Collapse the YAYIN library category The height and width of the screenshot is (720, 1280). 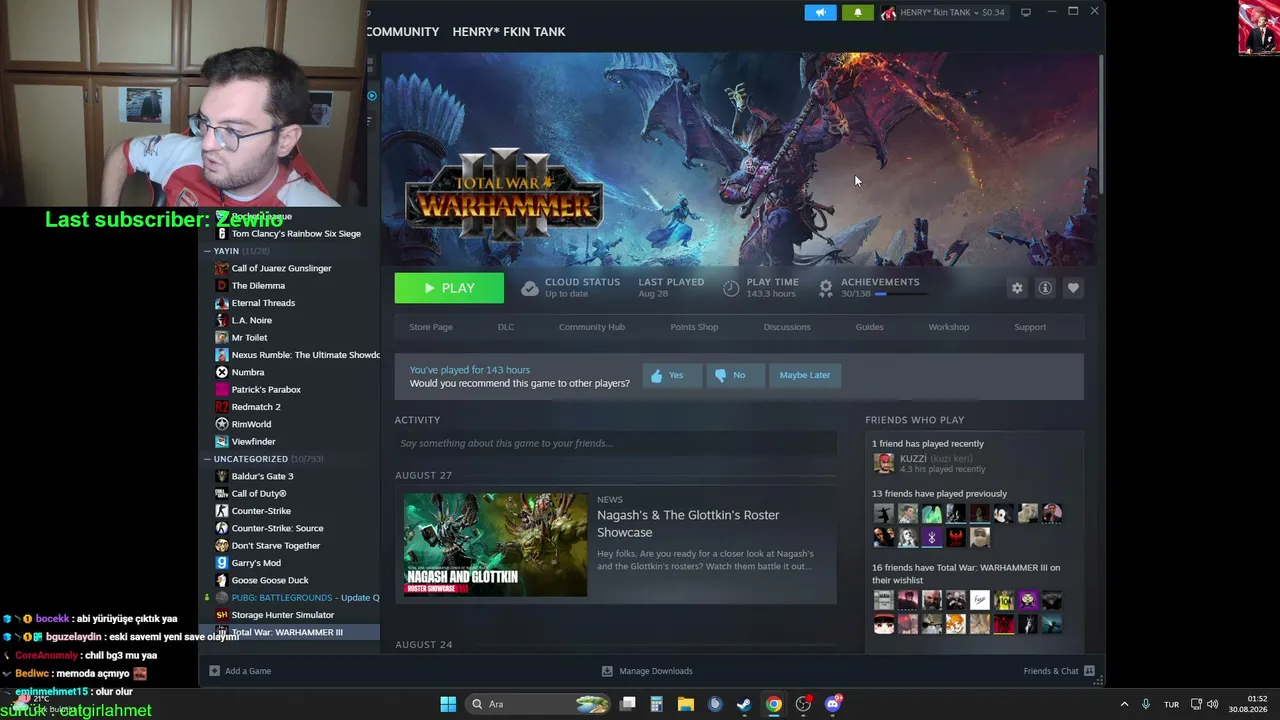click(207, 251)
